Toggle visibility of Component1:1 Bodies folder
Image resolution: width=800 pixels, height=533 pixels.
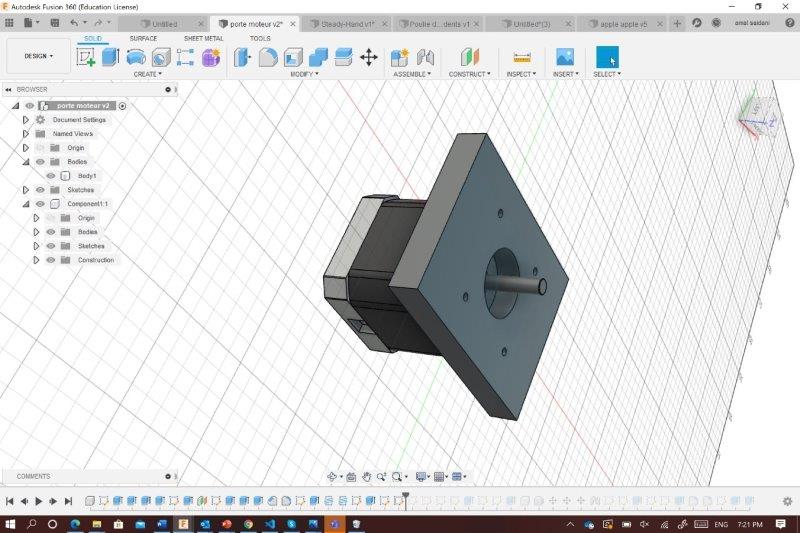point(51,232)
